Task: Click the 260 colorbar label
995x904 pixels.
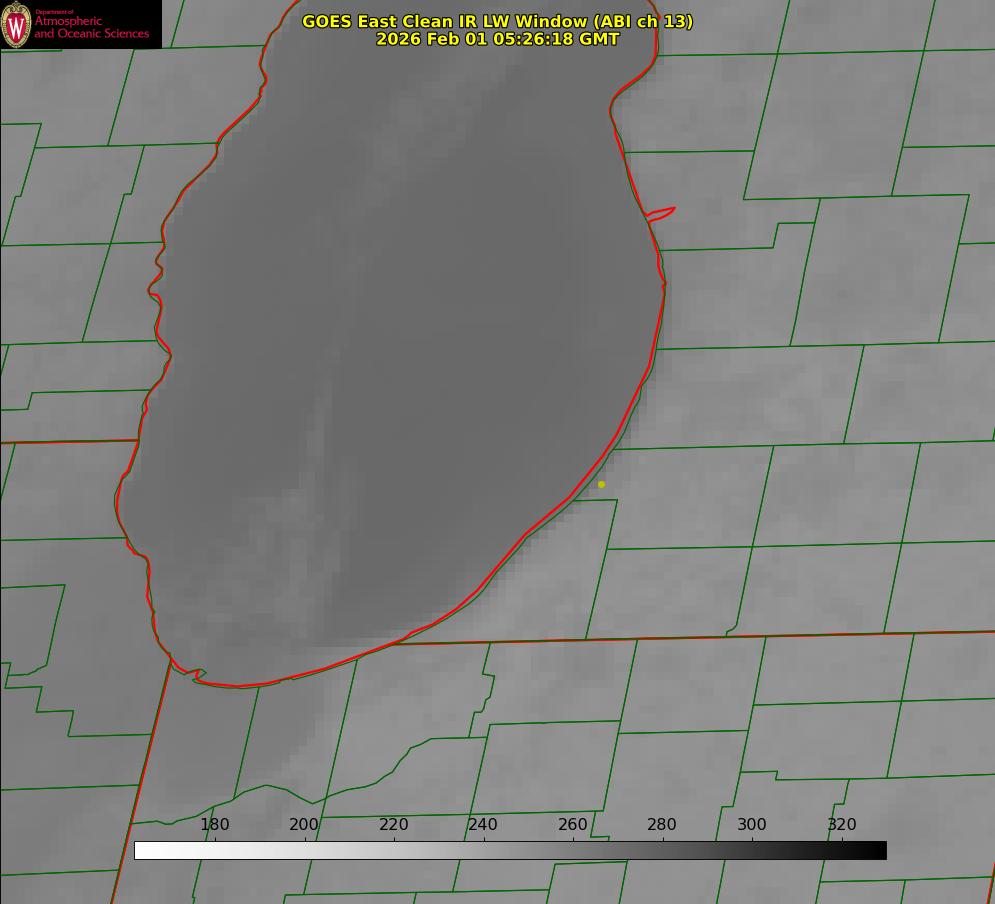Action: pyautogui.click(x=572, y=824)
